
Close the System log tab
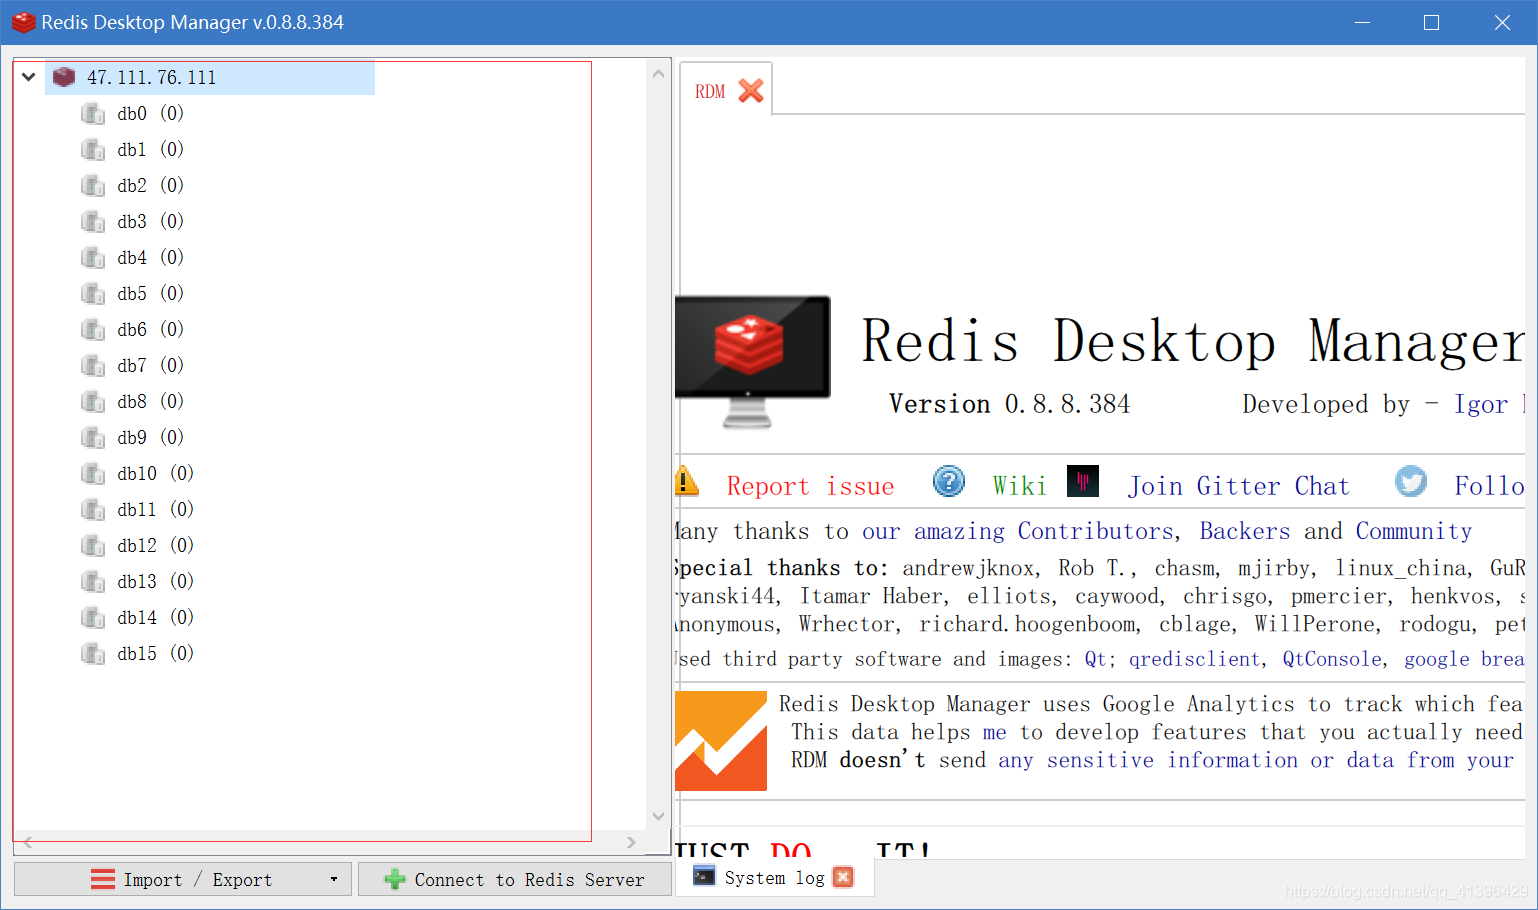point(843,877)
